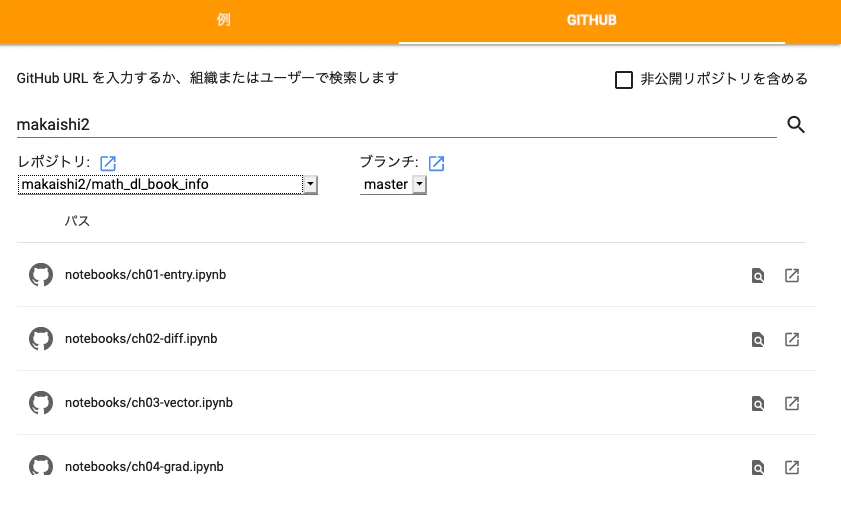Image resolution: width=841 pixels, height=511 pixels.
Task: Open ch03-vector.ipynb in new tab icon
Action: click(x=792, y=403)
